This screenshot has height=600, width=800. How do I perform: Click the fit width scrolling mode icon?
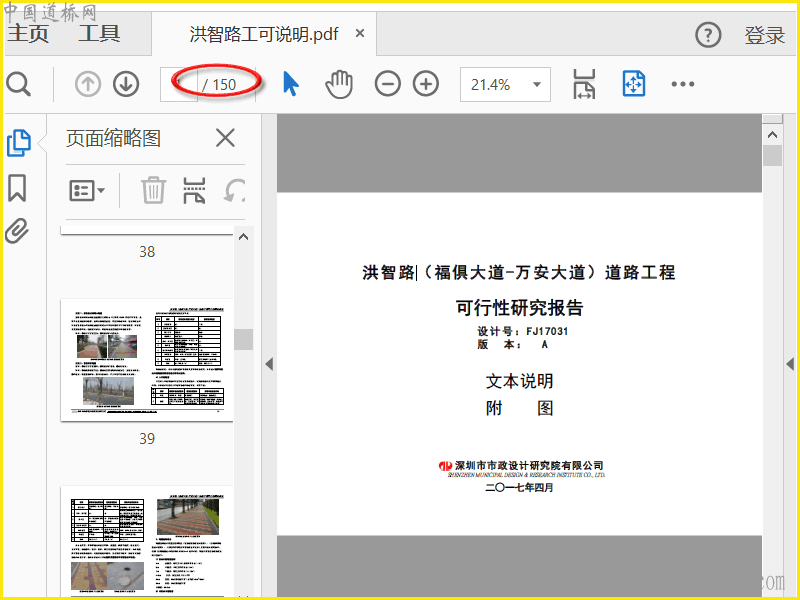[584, 84]
